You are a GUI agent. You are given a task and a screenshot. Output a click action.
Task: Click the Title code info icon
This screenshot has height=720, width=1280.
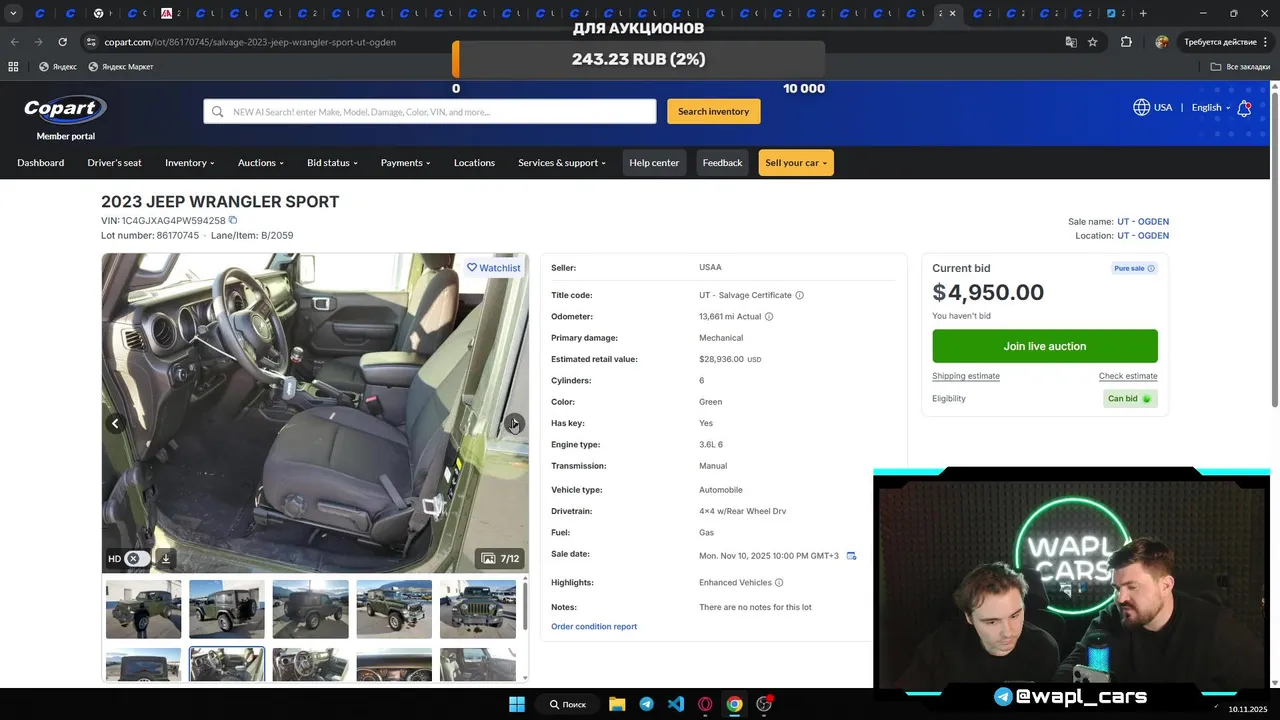(799, 295)
